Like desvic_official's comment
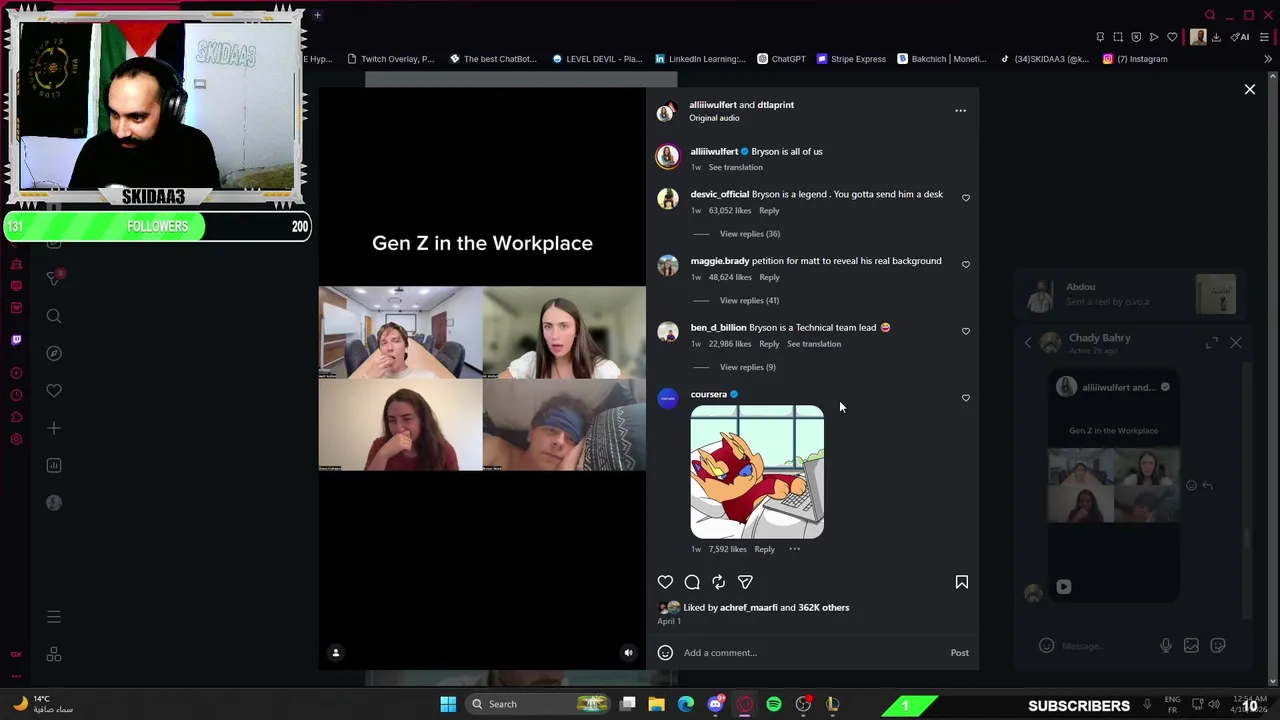1280x720 pixels. [x=966, y=198]
